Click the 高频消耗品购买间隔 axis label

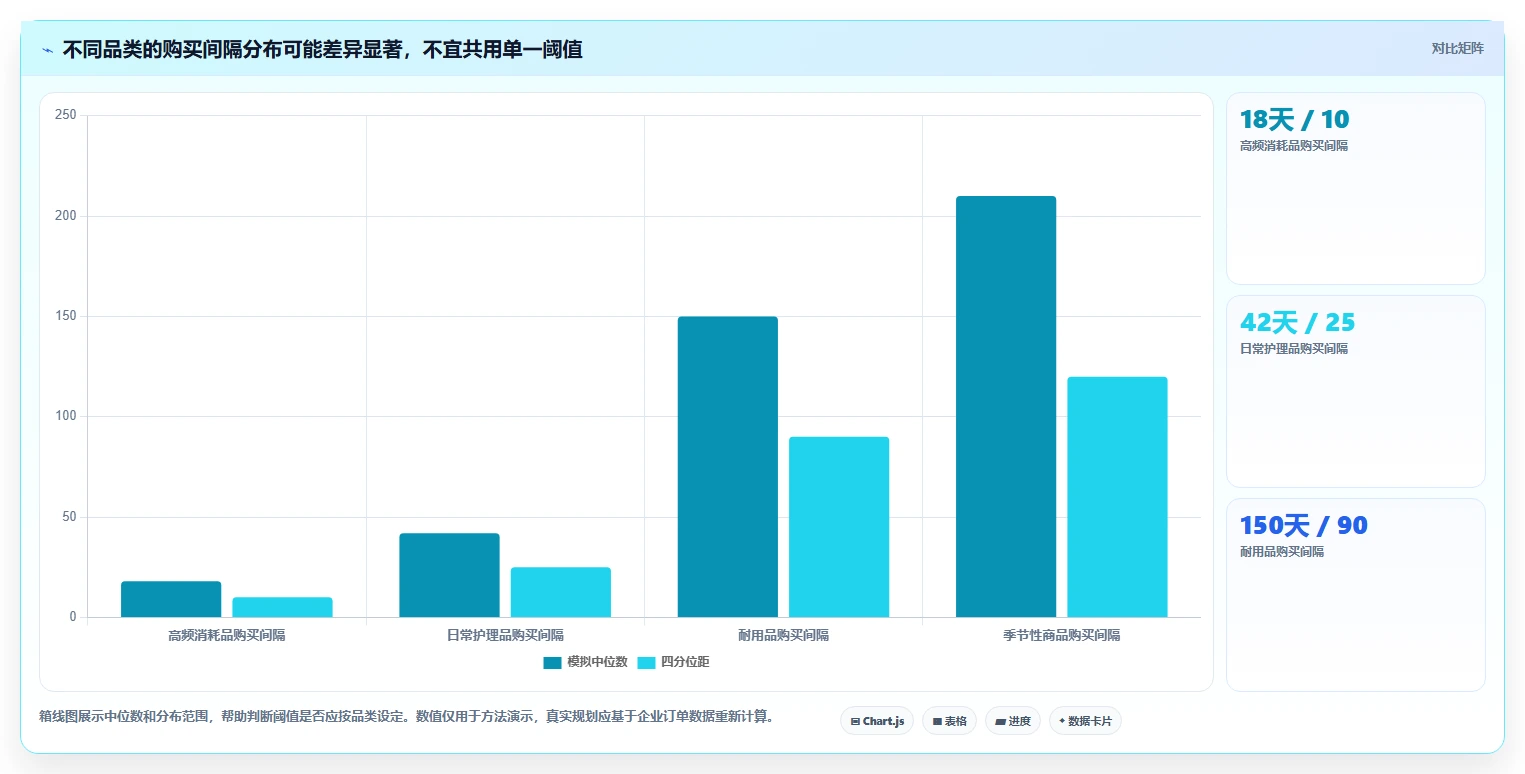(227, 635)
